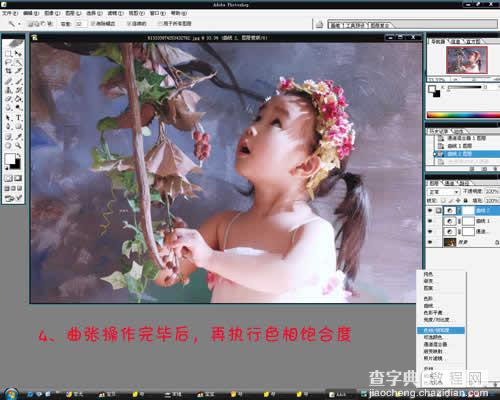
Task: Open the 不透明度 opacity value box
Action: pos(492,191)
